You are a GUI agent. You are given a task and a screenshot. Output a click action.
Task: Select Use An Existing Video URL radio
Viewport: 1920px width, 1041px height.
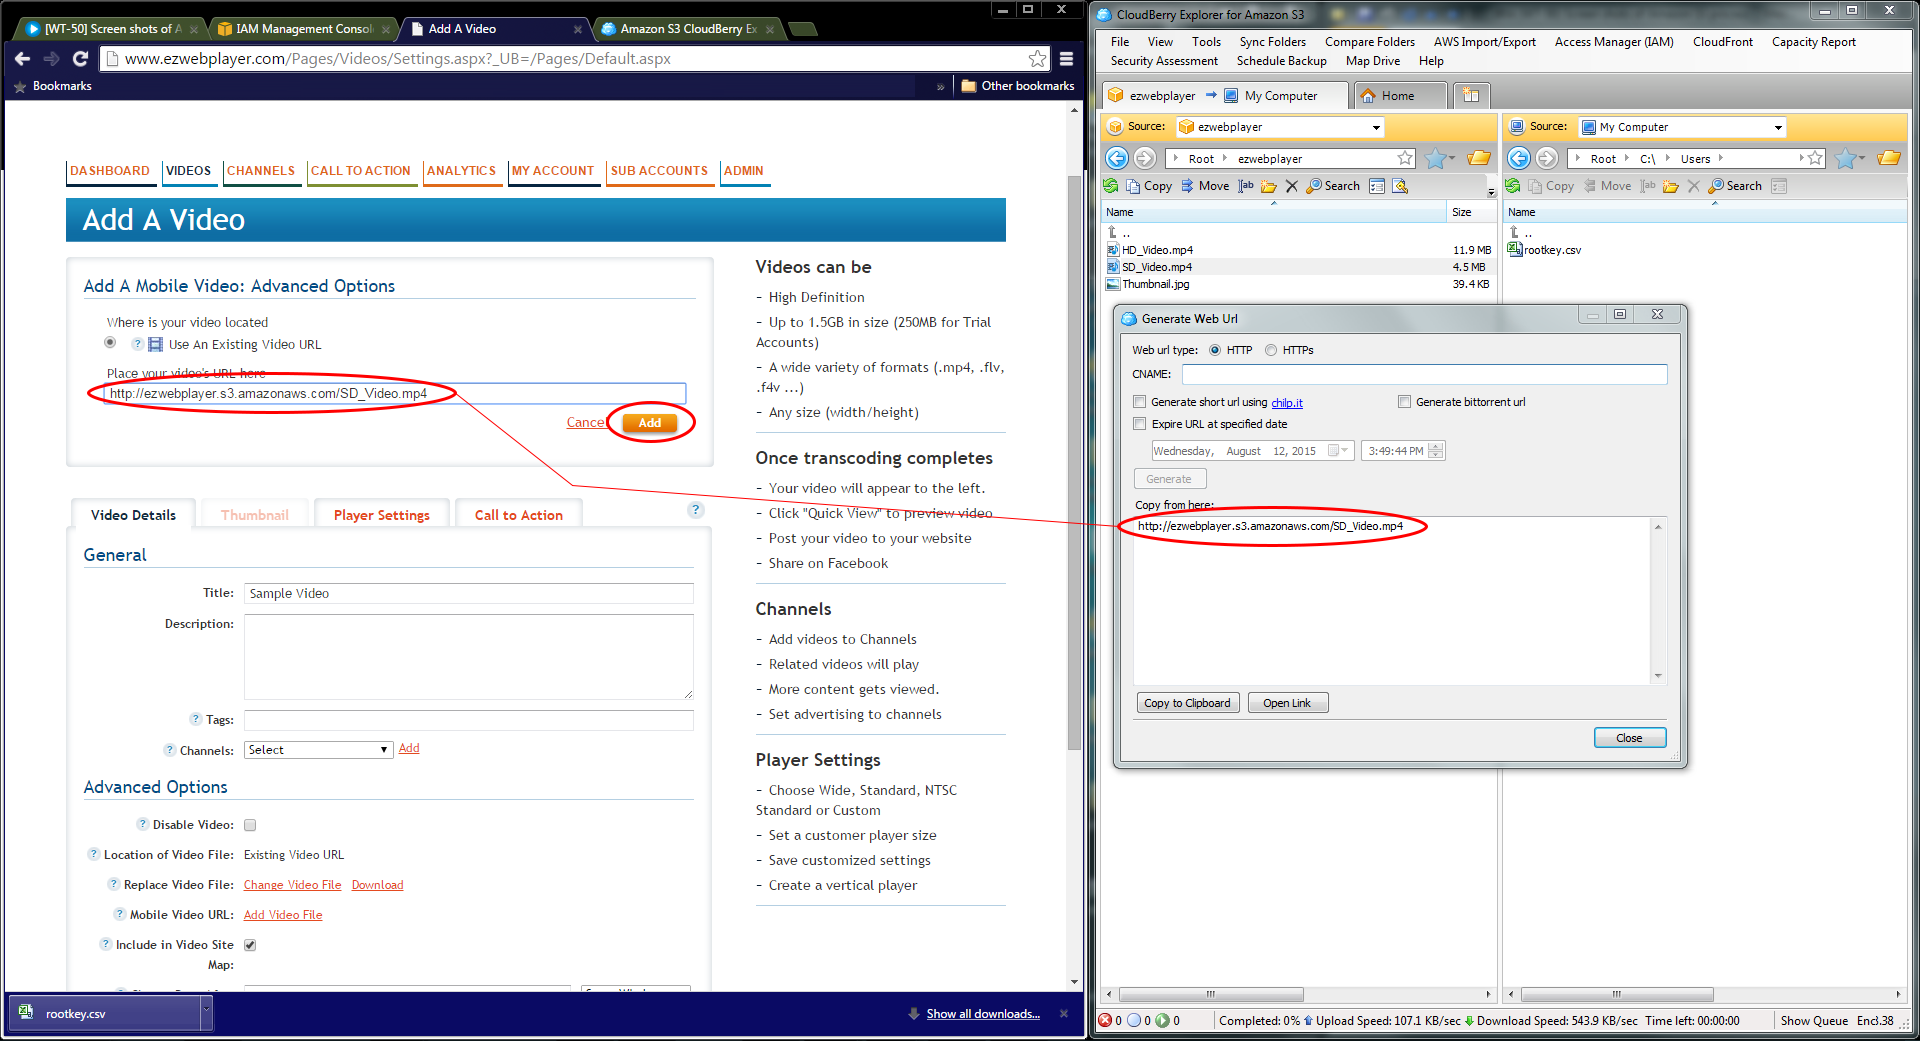[x=110, y=342]
